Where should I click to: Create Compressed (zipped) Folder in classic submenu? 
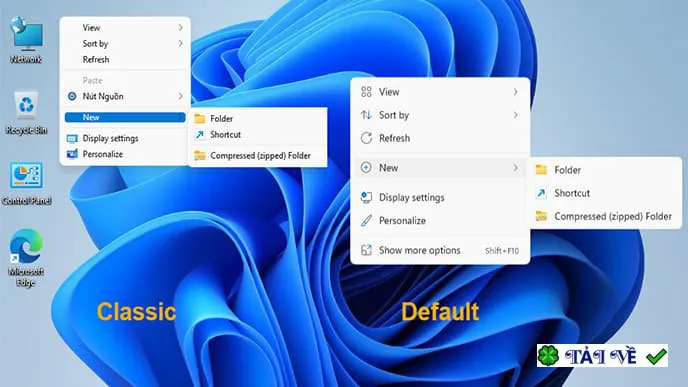point(258,155)
